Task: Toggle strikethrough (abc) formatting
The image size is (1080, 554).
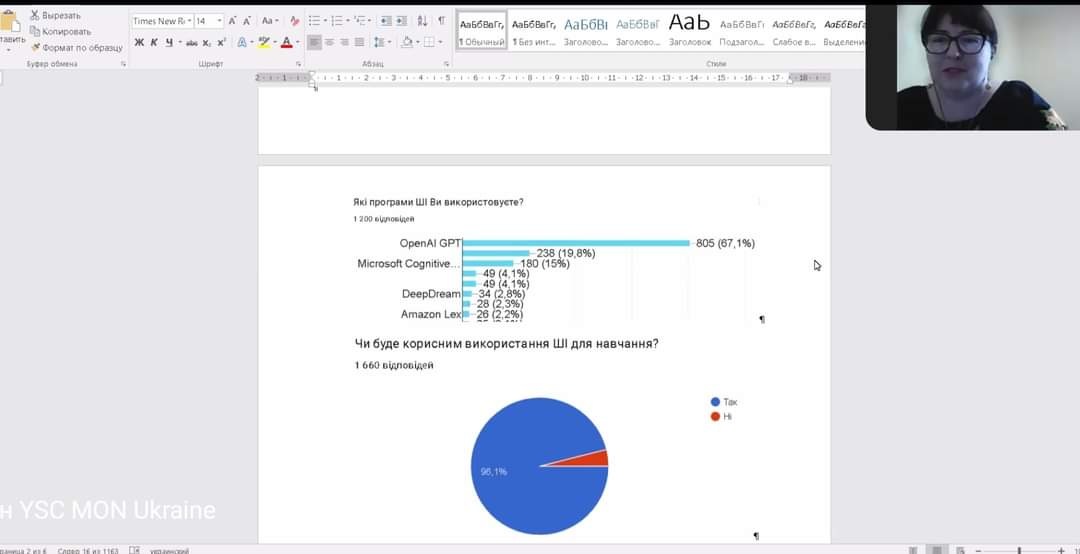Action: tap(191, 42)
